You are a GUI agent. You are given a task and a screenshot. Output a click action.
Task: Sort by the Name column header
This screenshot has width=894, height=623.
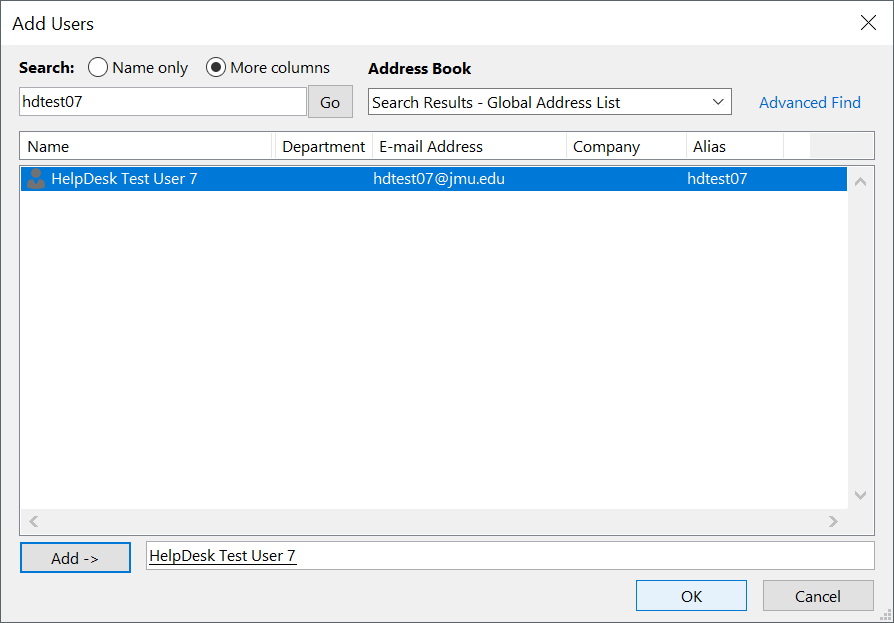[x=148, y=146]
